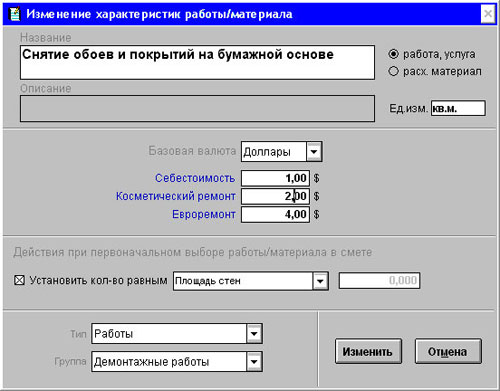Expand the 'Группа' dropdown arrow

(x=254, y=362)
